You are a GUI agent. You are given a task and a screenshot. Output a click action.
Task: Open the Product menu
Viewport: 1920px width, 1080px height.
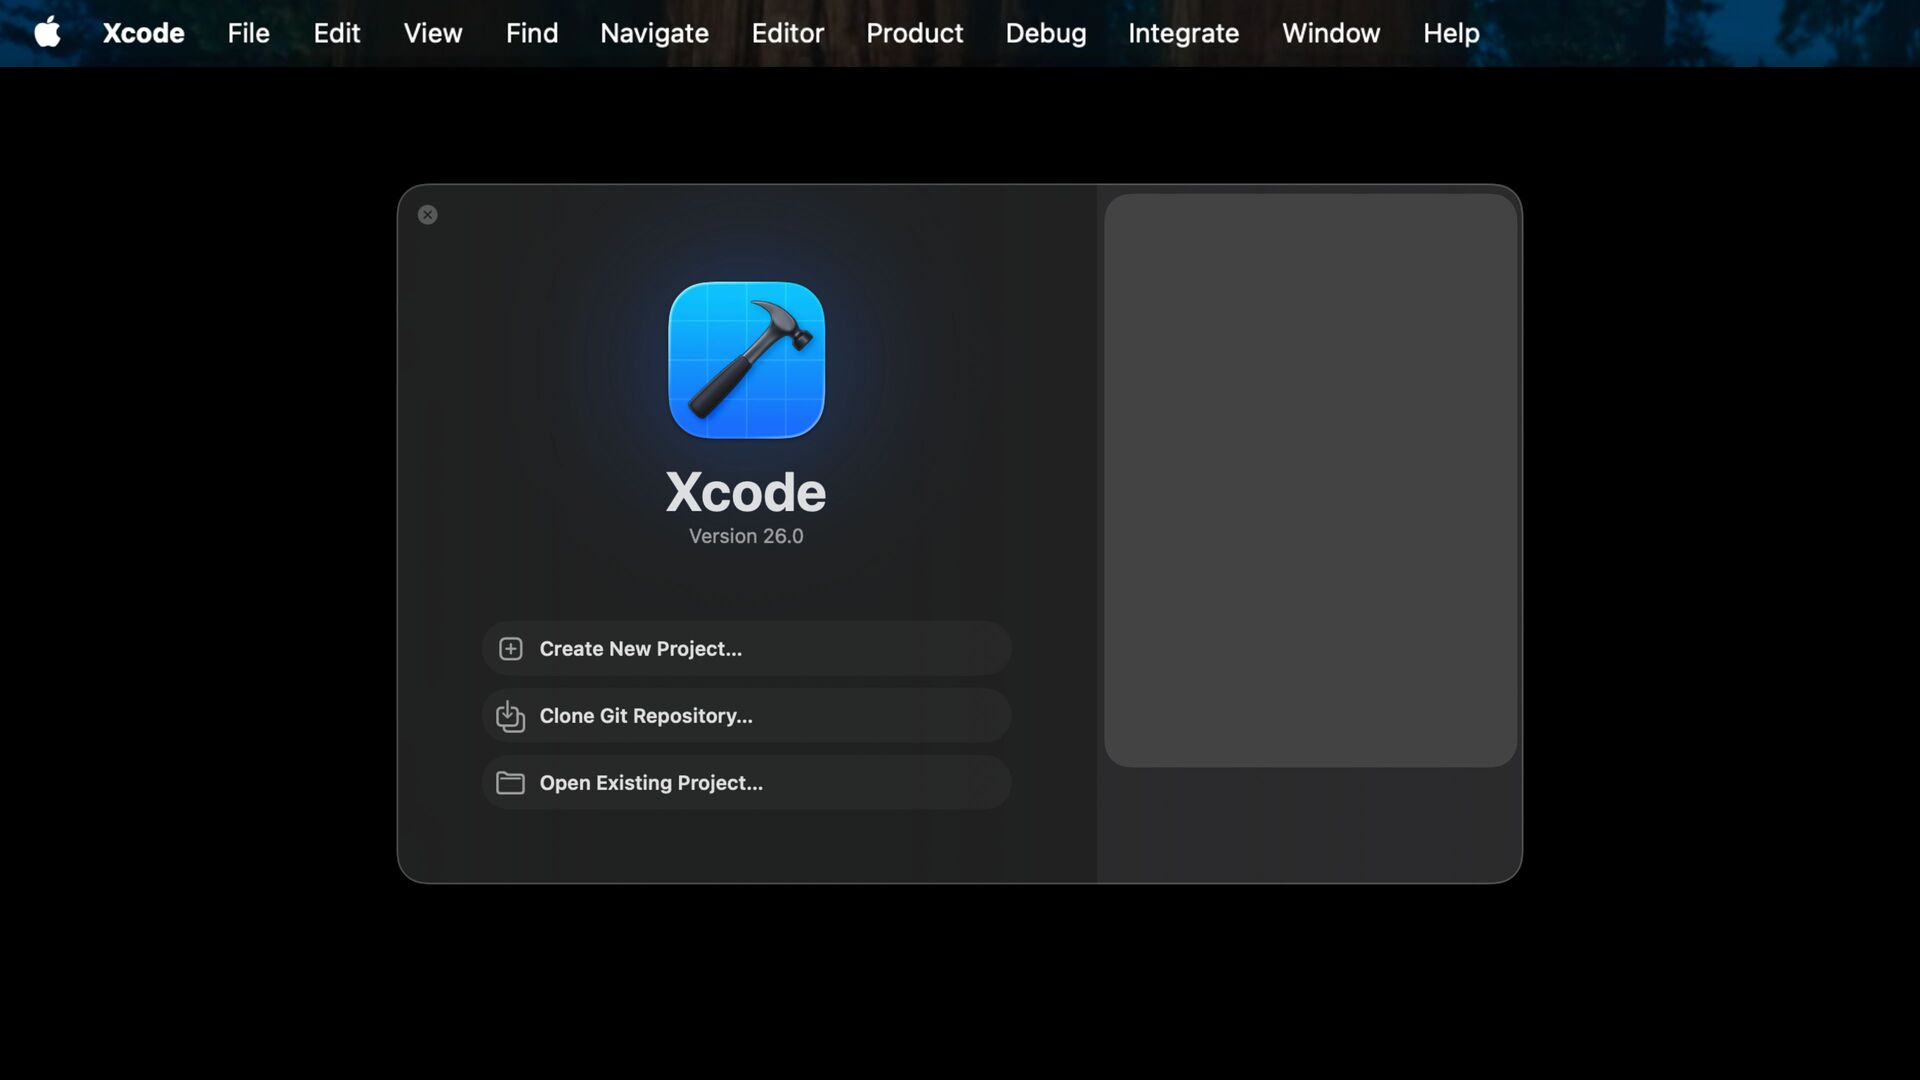pos(914,33)
